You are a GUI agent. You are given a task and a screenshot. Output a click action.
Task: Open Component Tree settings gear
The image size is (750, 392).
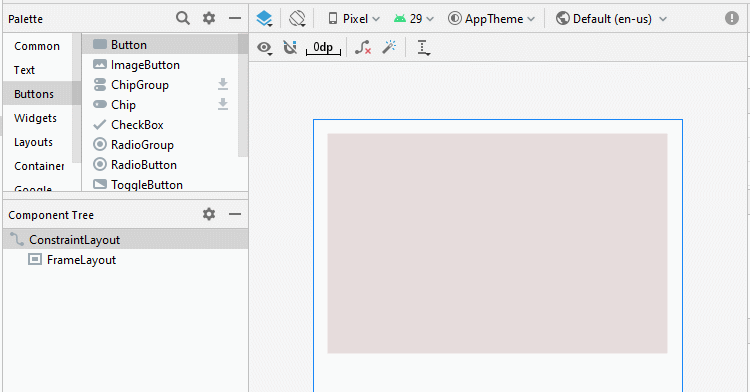click(x=209, y=214)
